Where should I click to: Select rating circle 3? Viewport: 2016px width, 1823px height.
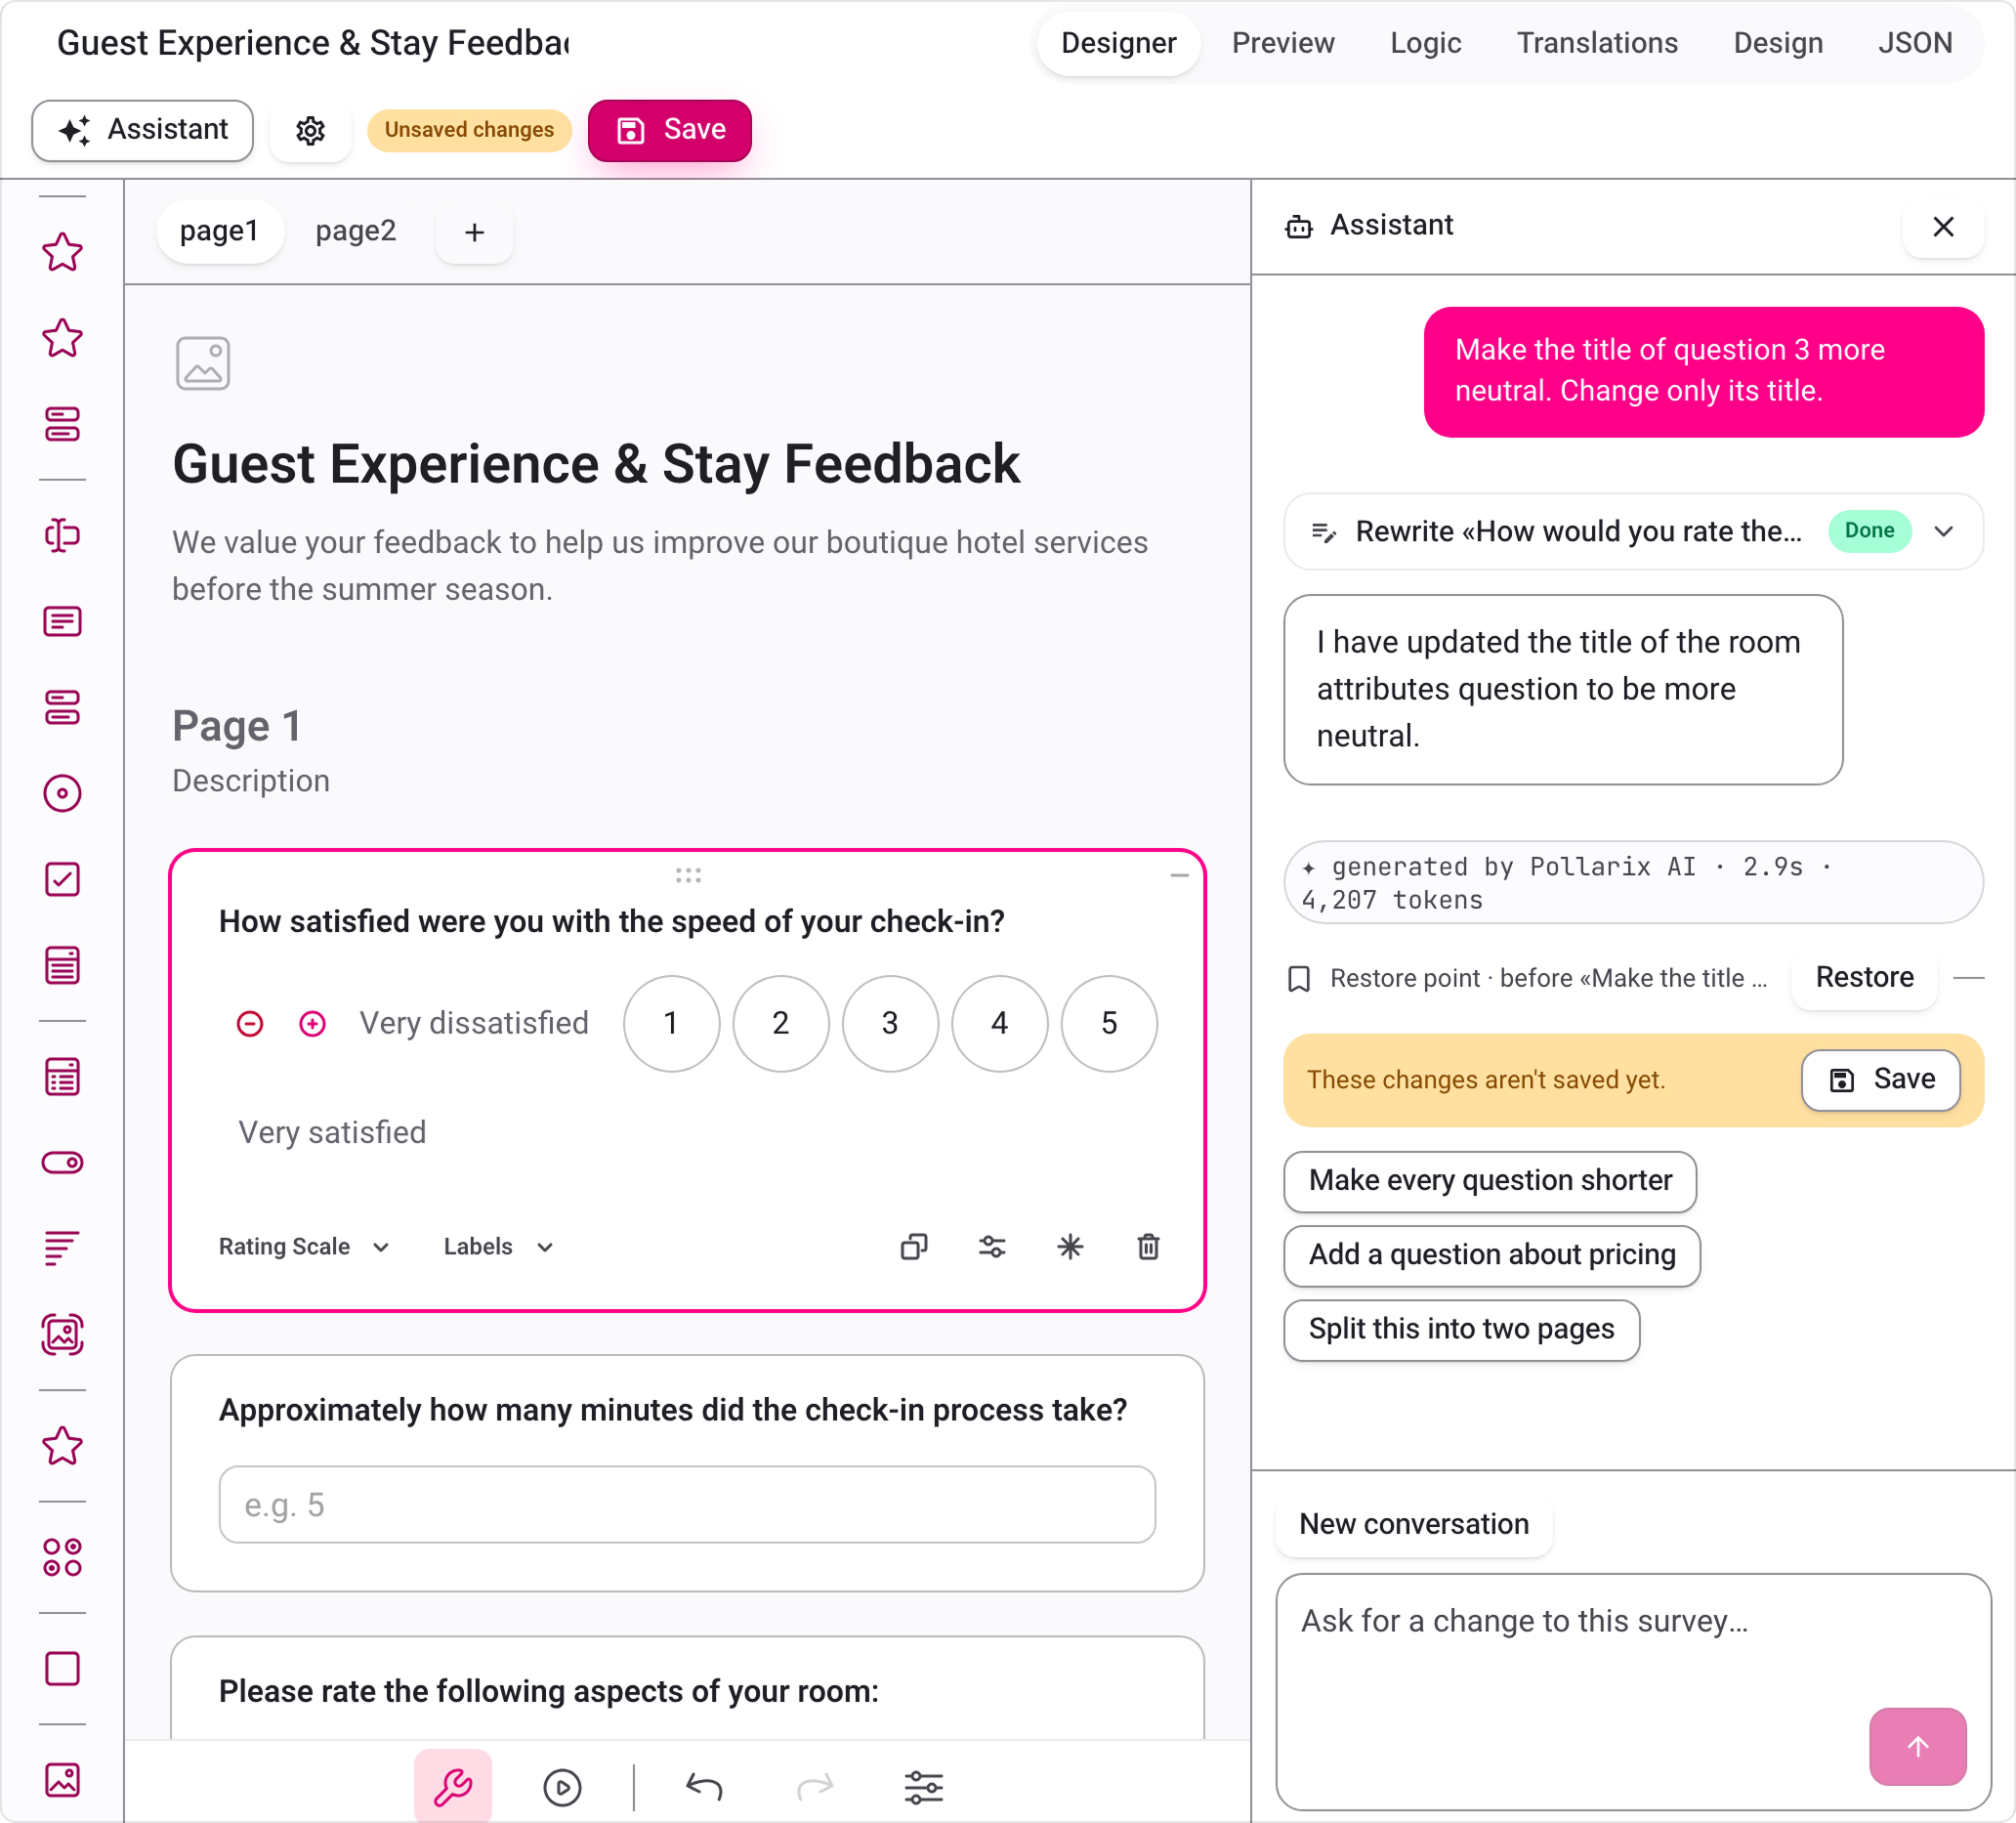(890, 1023)
